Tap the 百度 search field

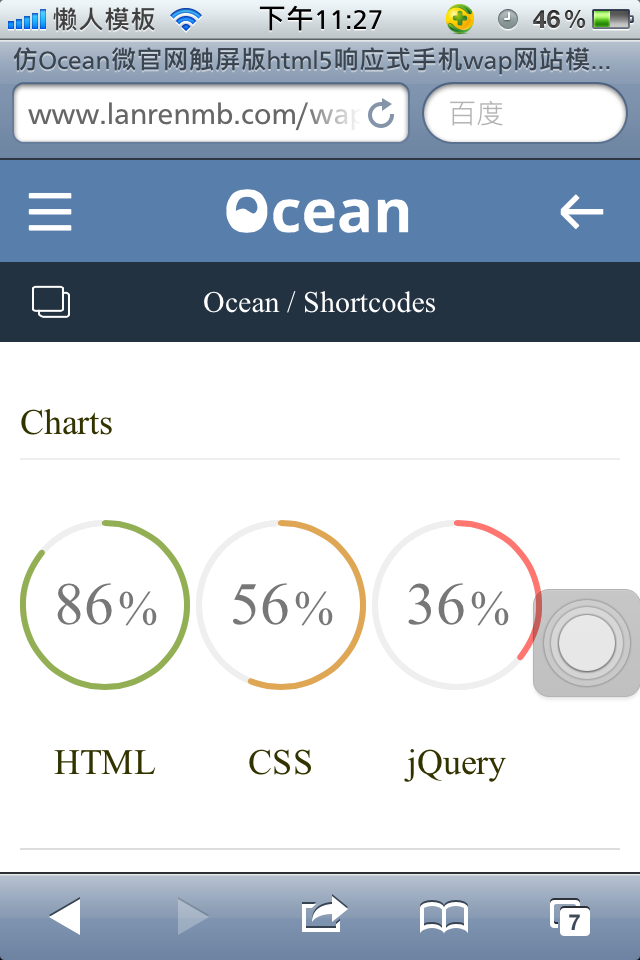point(525,114)
